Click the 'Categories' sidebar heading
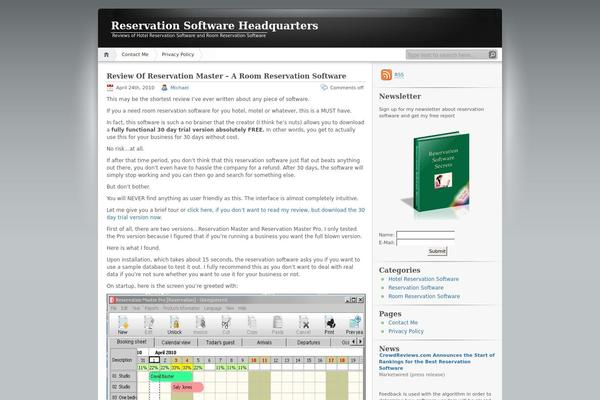 (399, 270)
